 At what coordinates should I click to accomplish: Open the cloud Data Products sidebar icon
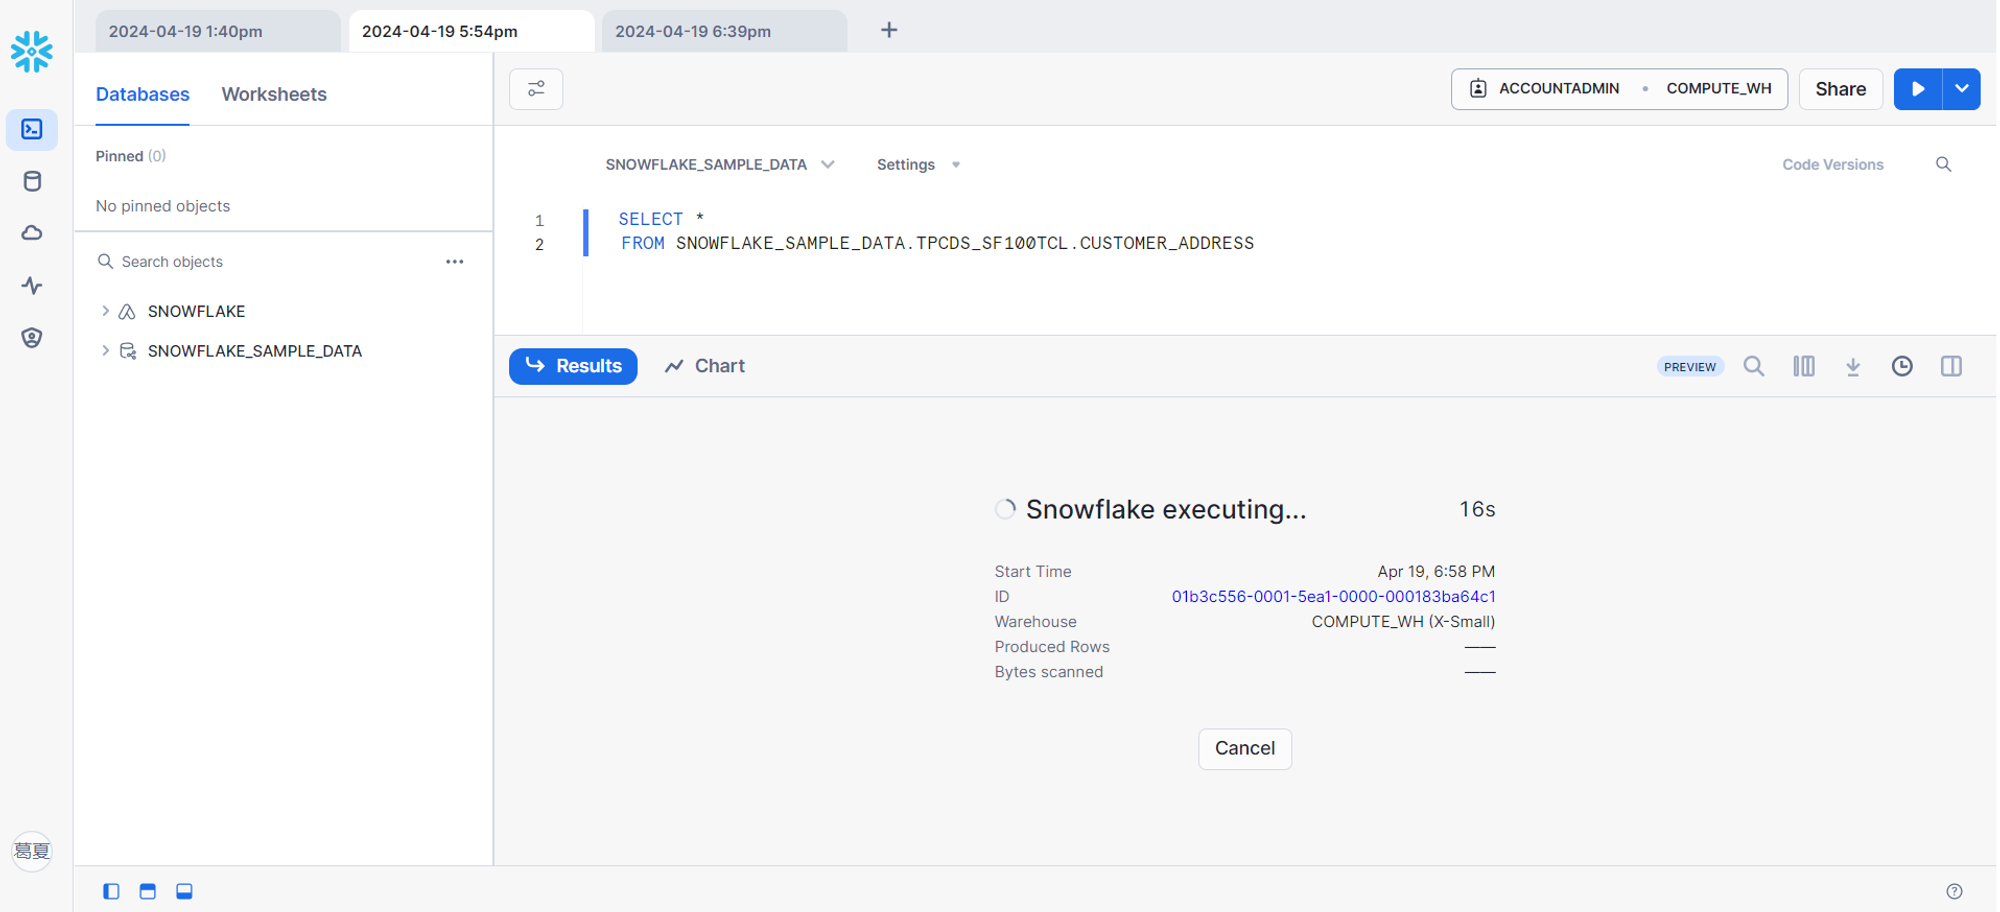(32, 233)
